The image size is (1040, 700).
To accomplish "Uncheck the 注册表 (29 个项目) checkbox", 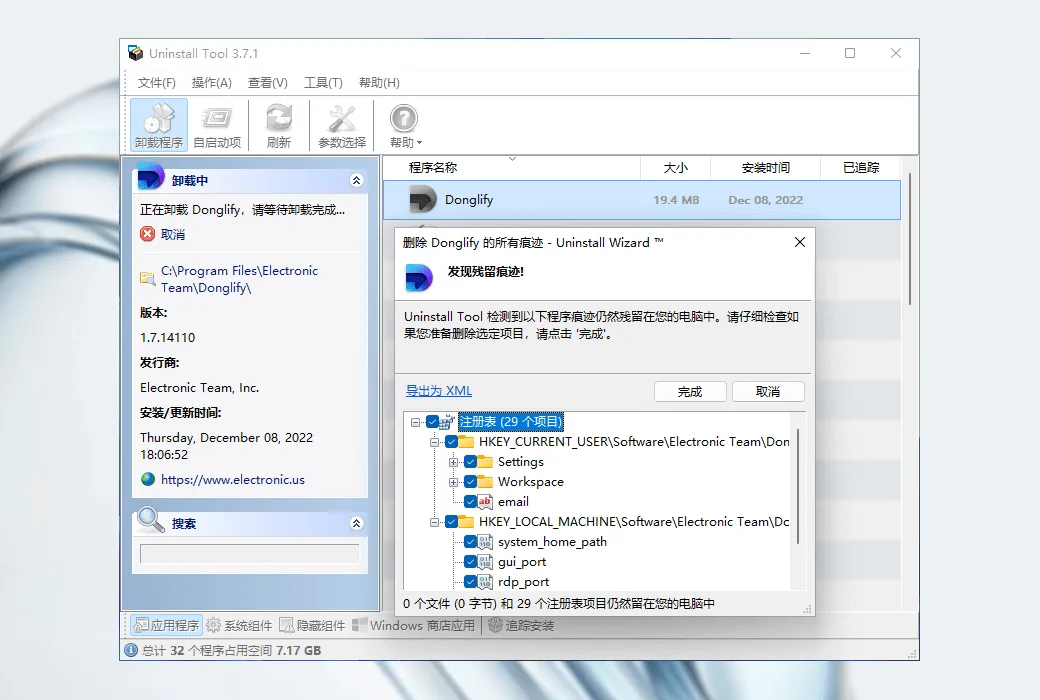I will 432,422.
